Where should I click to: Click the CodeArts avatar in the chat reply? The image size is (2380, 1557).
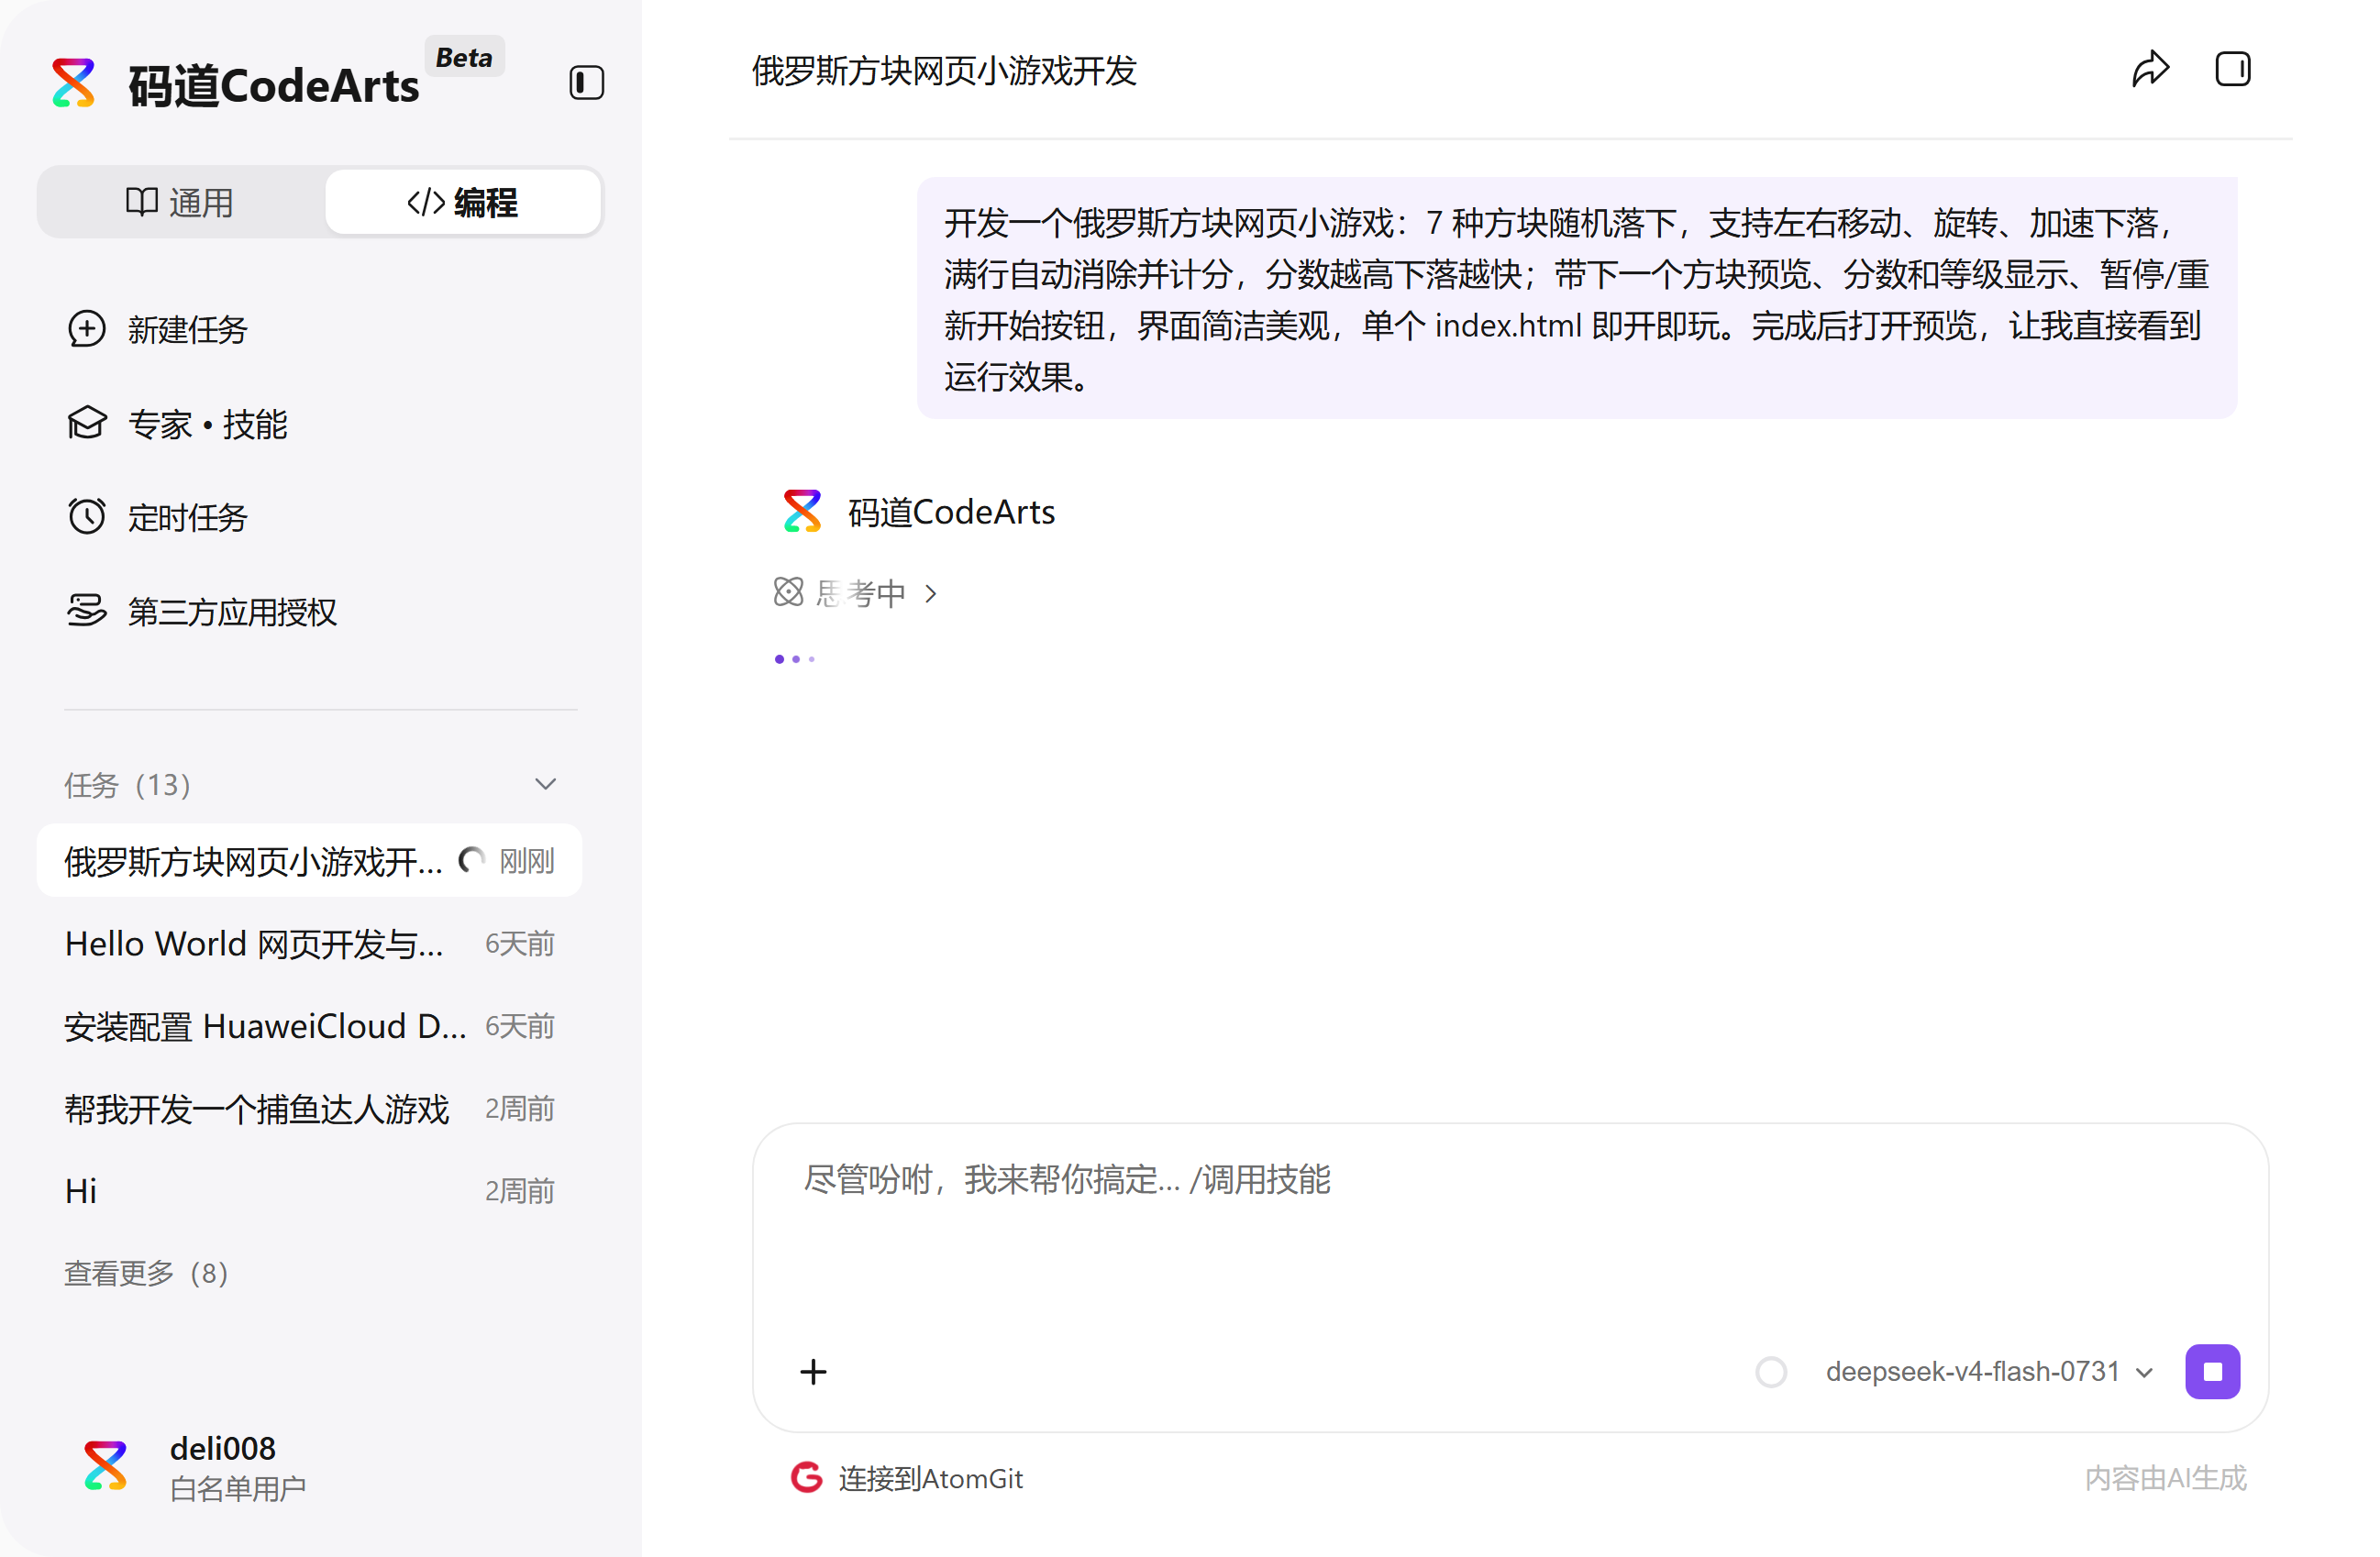pyautogui.click(x=802, y=511)
